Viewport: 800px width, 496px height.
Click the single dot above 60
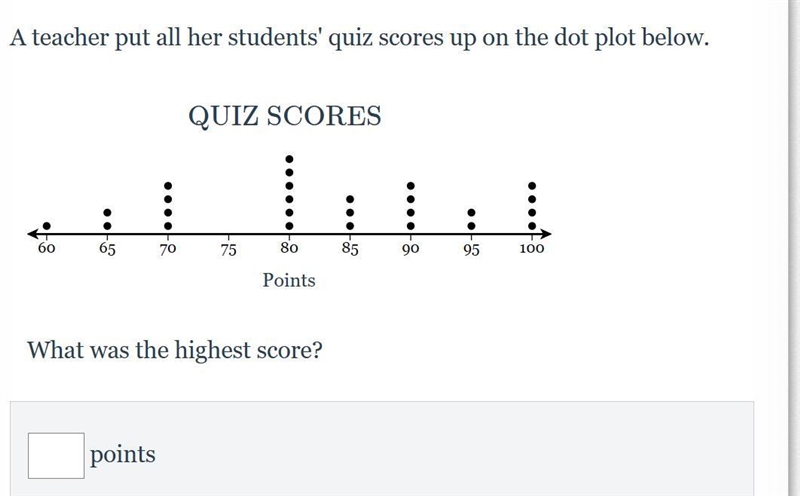click(x=46, y=226)
